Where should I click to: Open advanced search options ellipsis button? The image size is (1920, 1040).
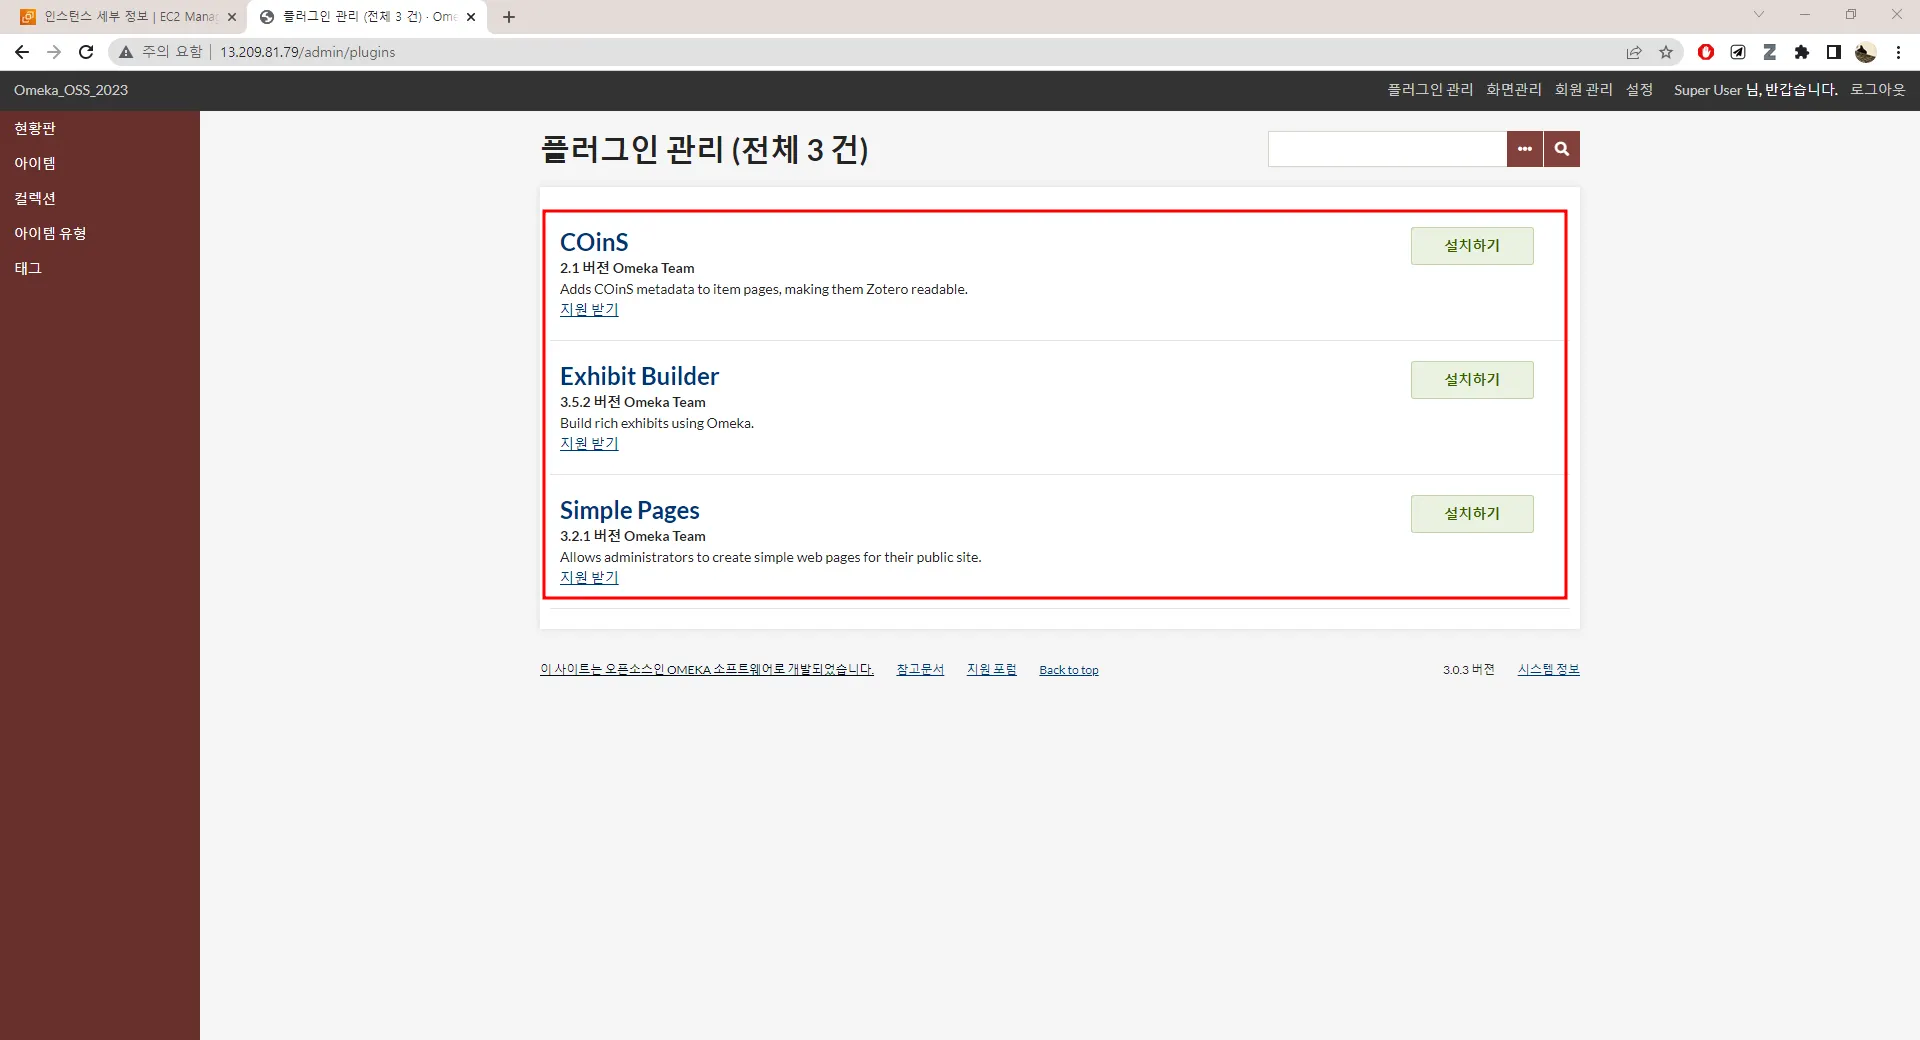[x=1525, y=149]
